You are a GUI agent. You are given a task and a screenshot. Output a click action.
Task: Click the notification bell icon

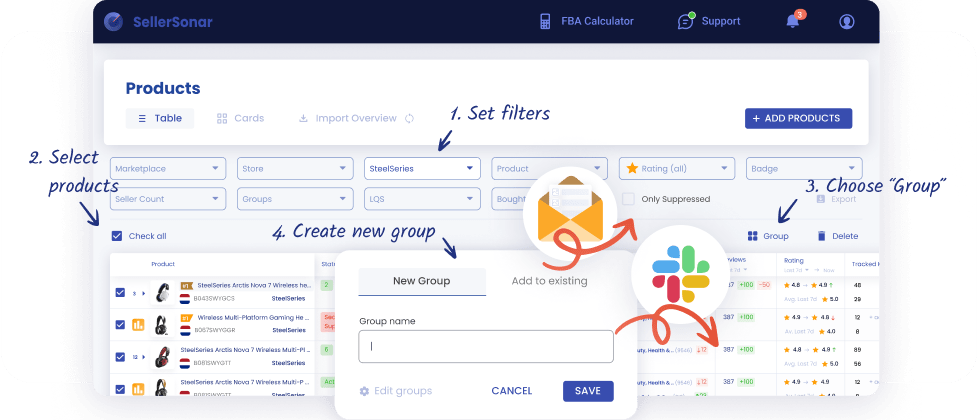coord(793,21)
